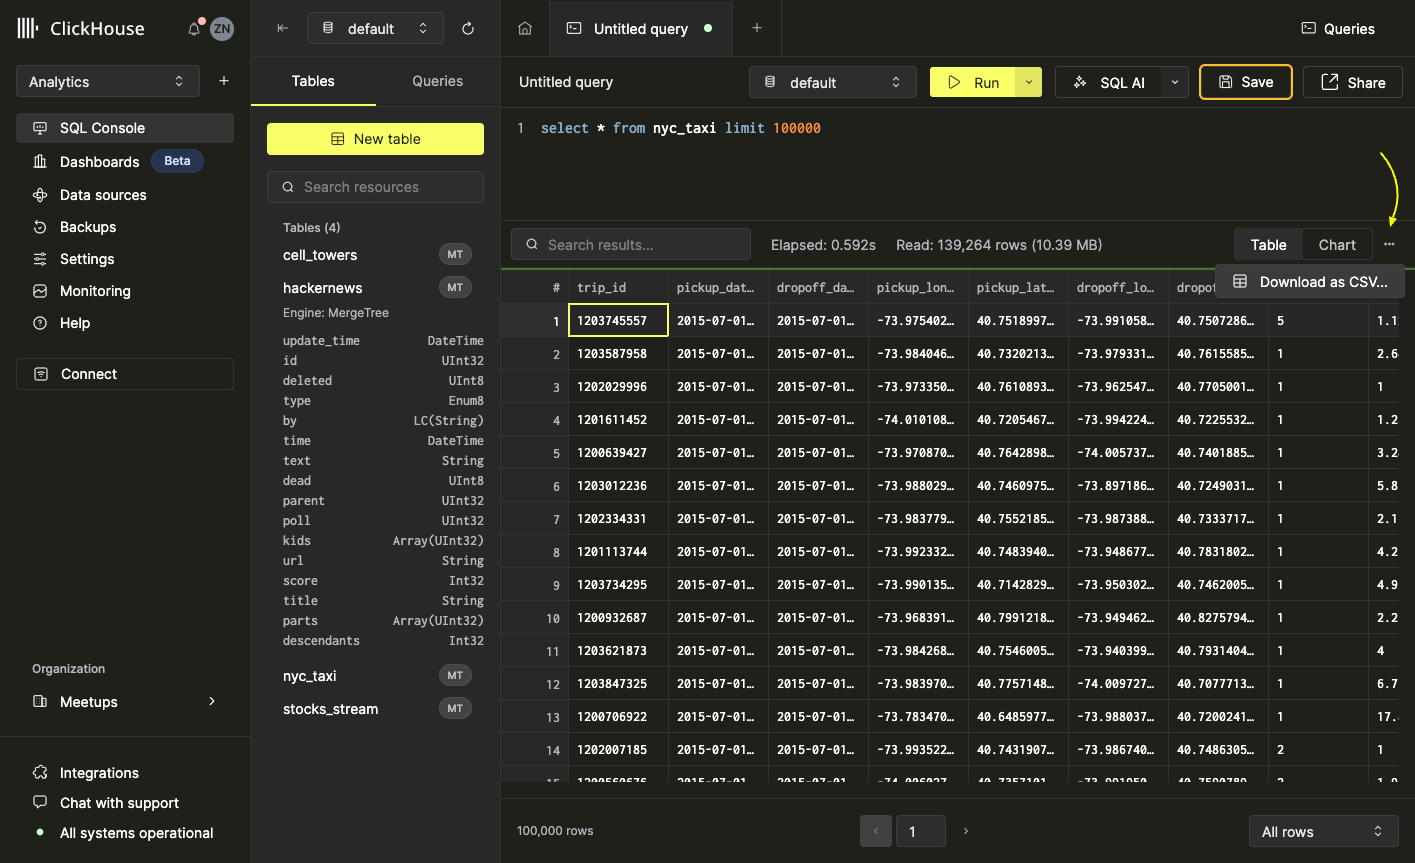The image size is (1415, 863).
Task: Click the ZN user avatar
Action: 222,29
